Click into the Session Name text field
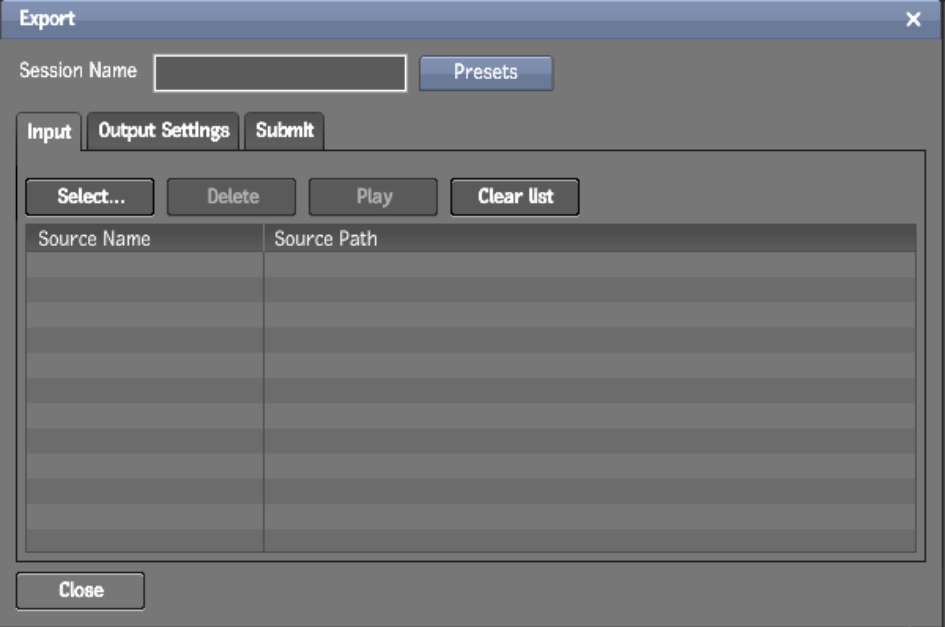The image size is (945, 627). pyautogui.click(x=280, y=73)
